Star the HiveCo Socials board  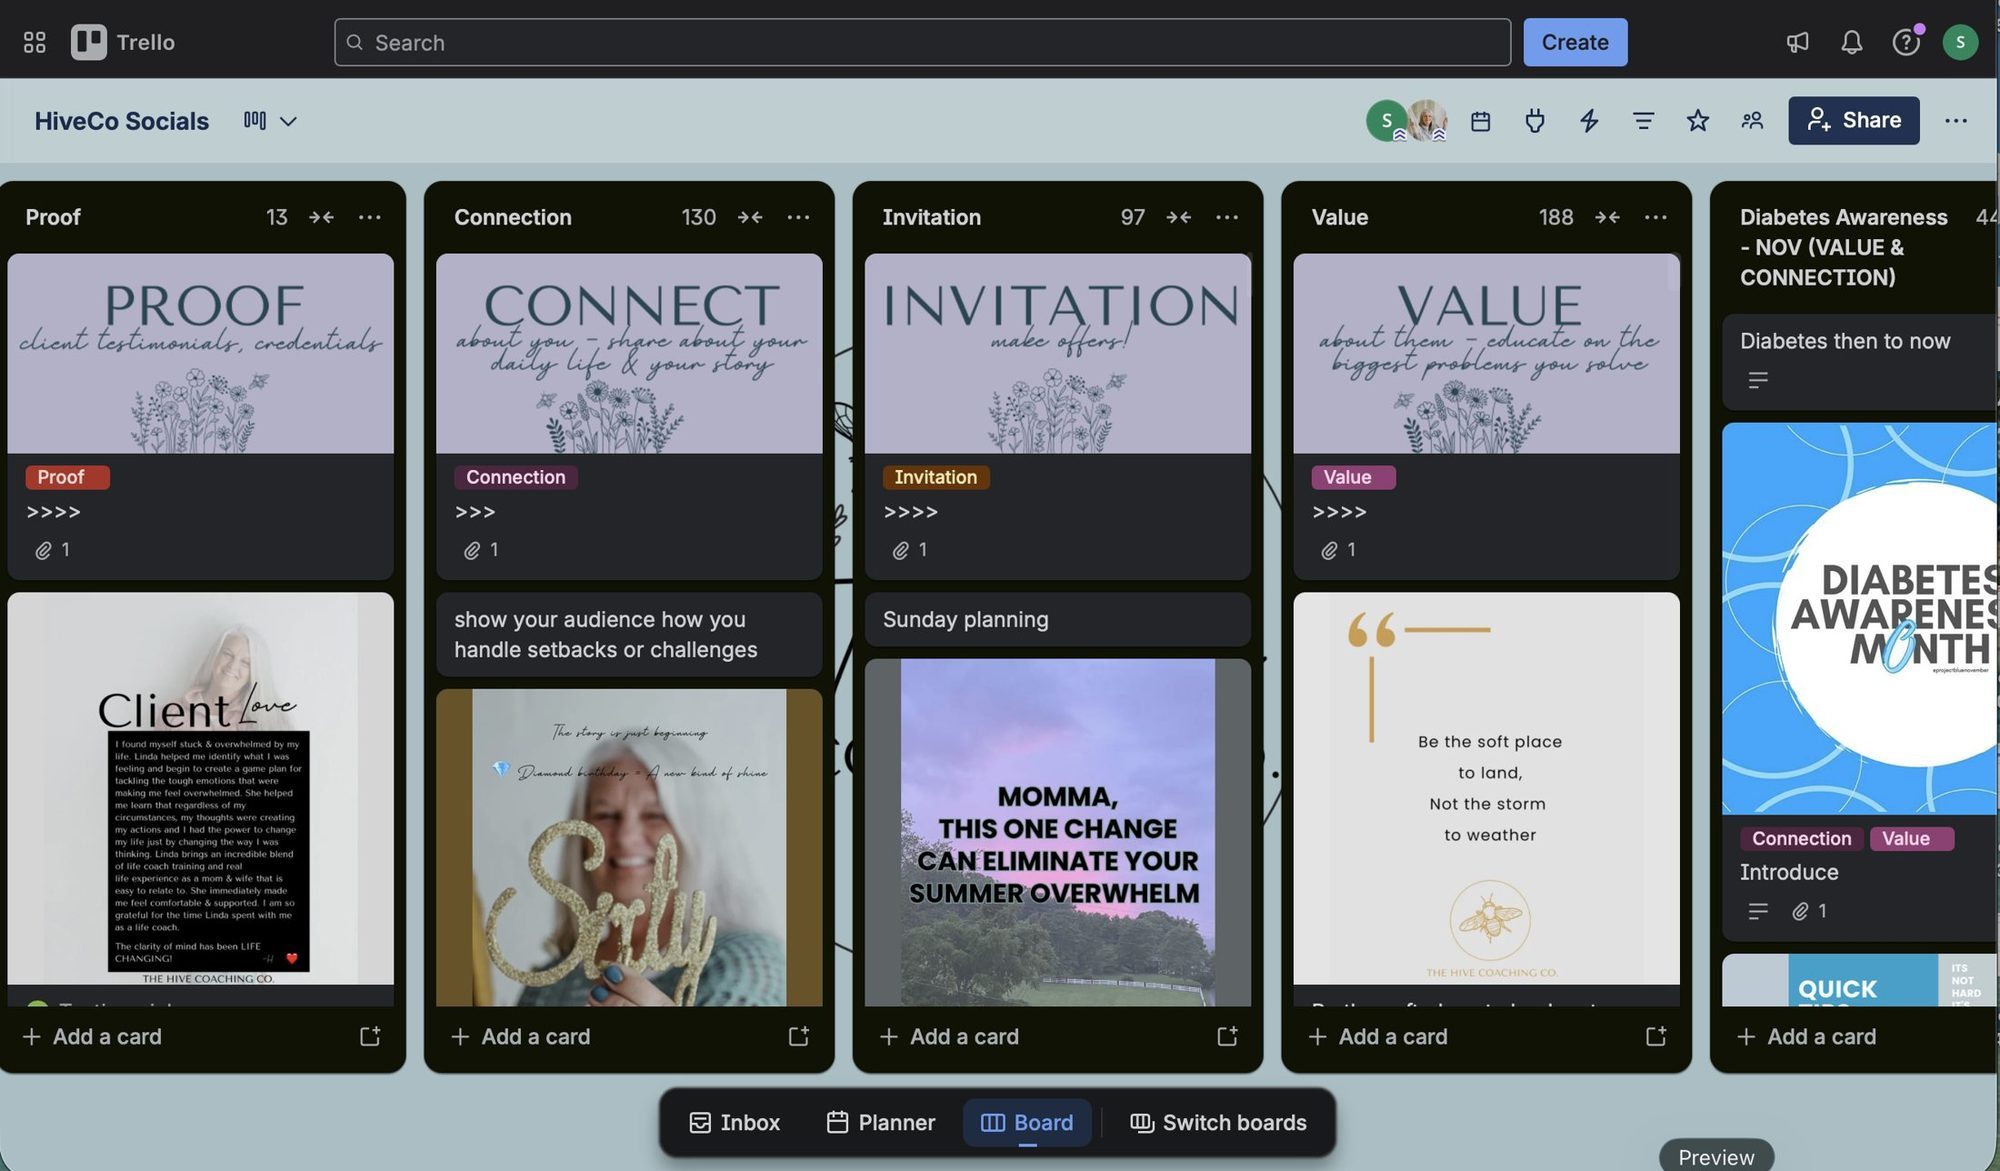(1697, 121)
